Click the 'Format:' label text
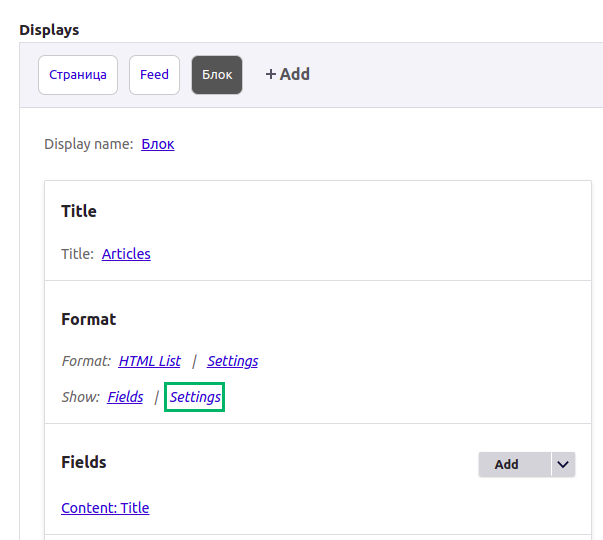Image resolution: width=603 pixels, height=540 pixels. [x=85, y=361]
